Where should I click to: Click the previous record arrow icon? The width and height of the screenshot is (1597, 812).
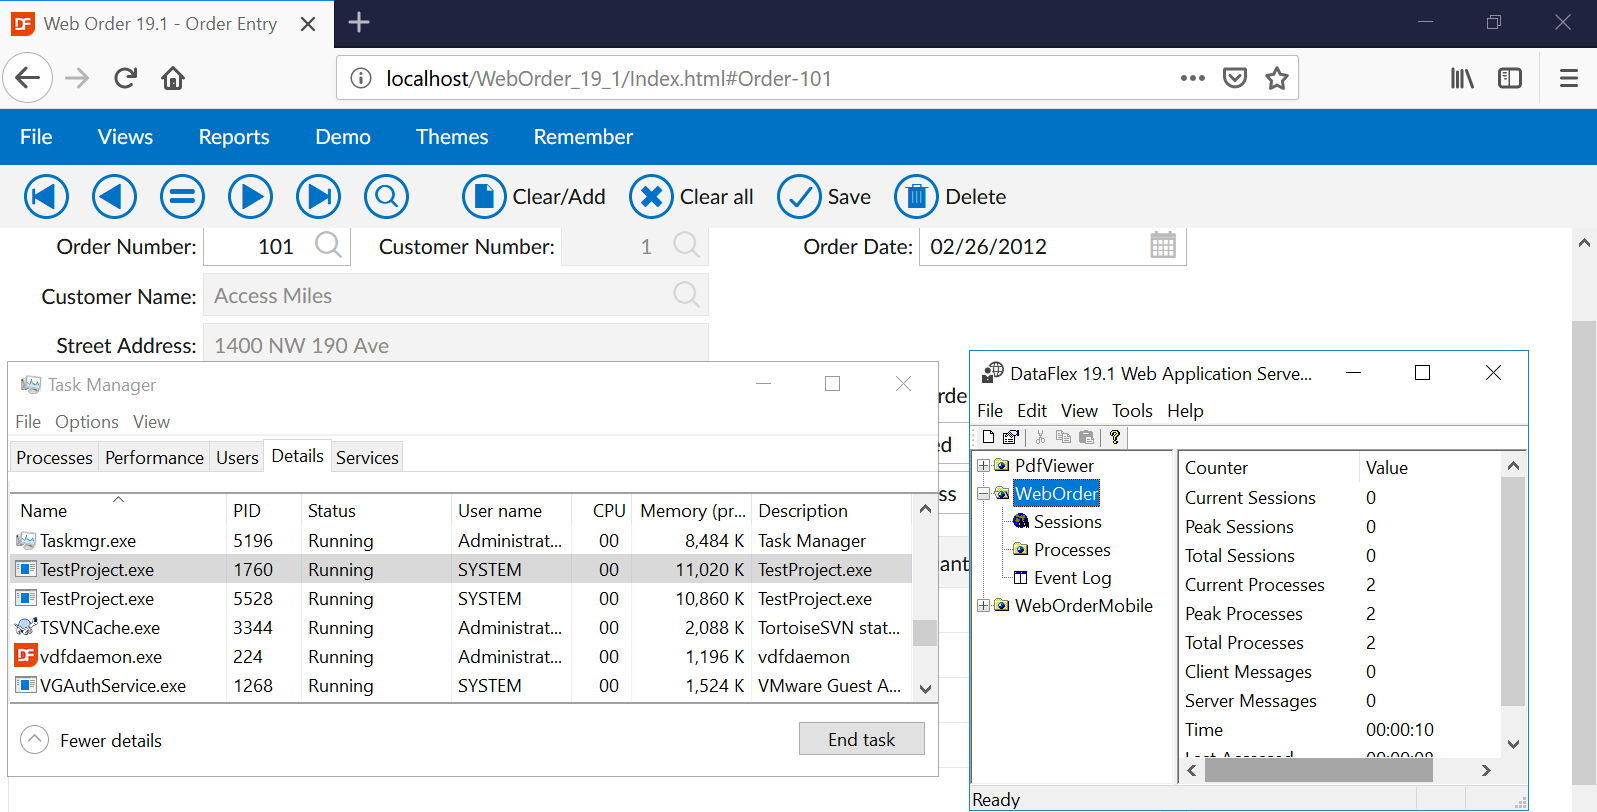(x=114, y=197)
